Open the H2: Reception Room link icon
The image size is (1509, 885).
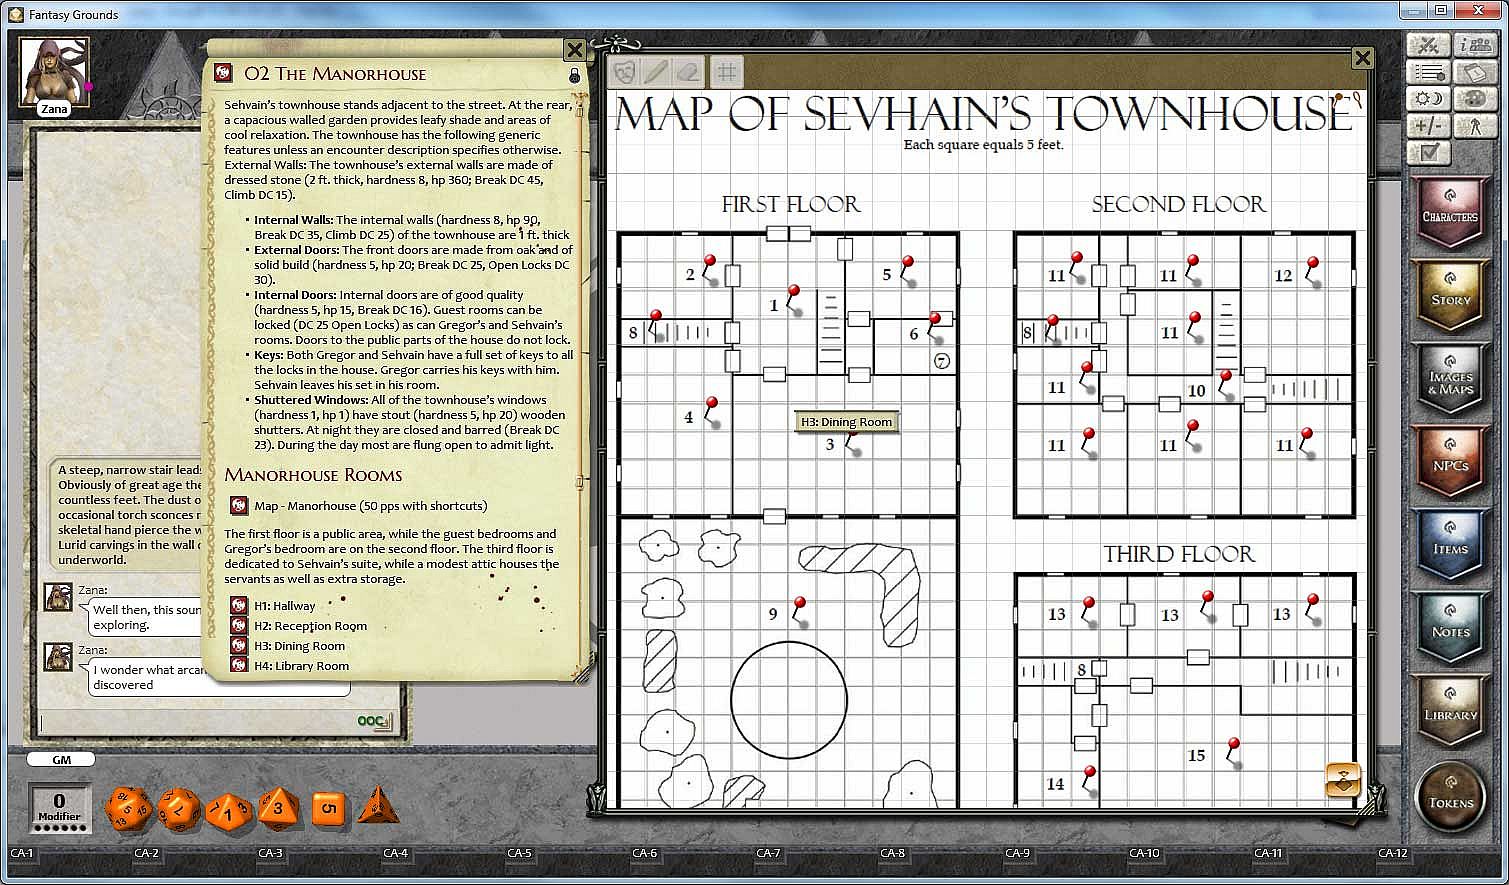click(x=239, y=626)
